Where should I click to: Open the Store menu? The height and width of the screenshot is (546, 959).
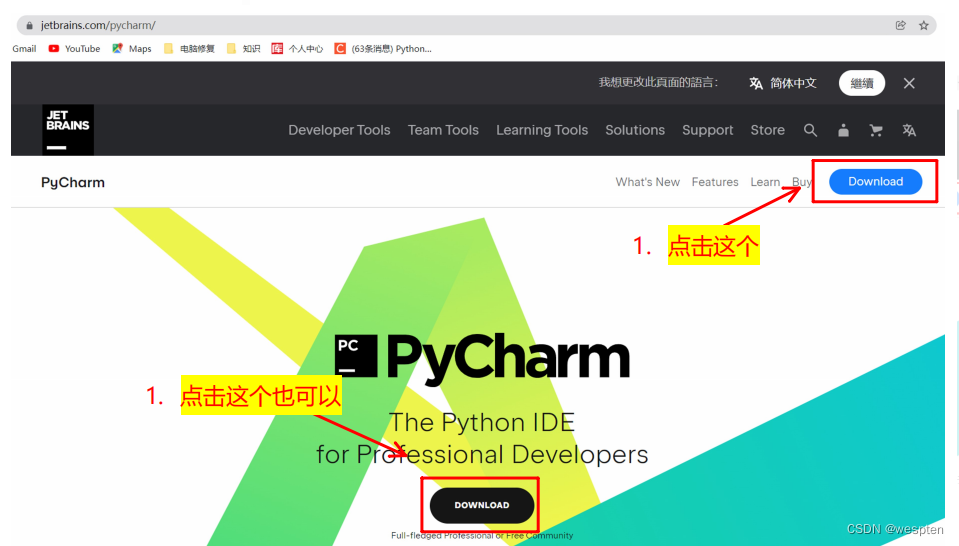[768, 130]
